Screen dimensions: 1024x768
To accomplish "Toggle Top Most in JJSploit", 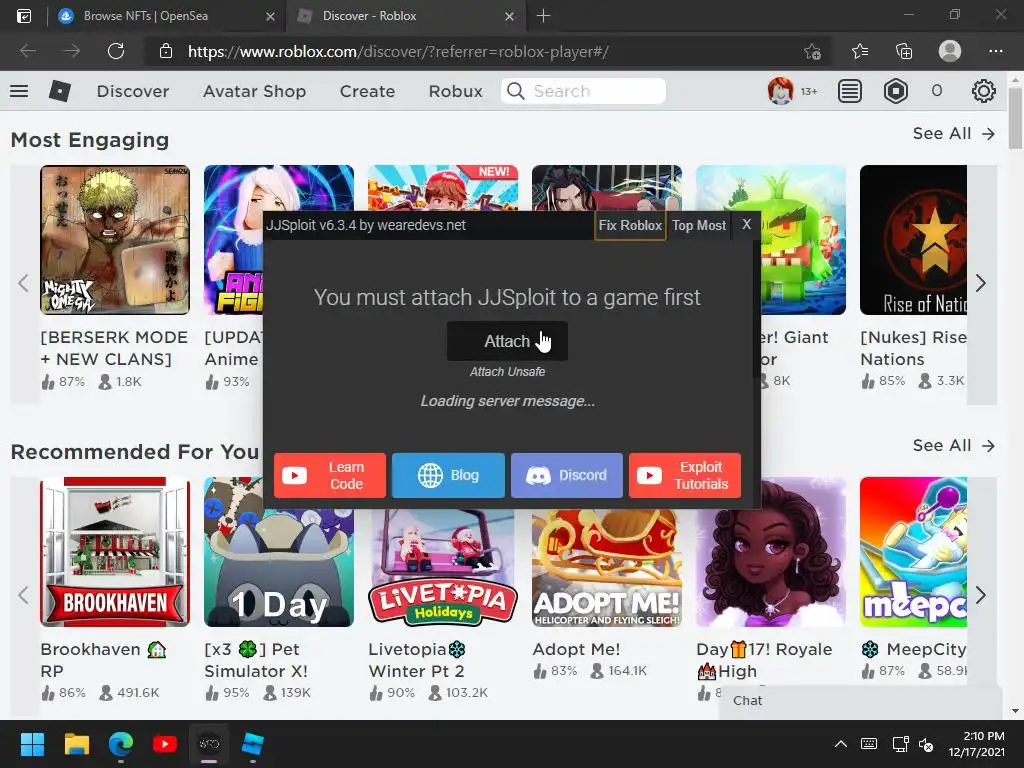I will coord(699,225).
